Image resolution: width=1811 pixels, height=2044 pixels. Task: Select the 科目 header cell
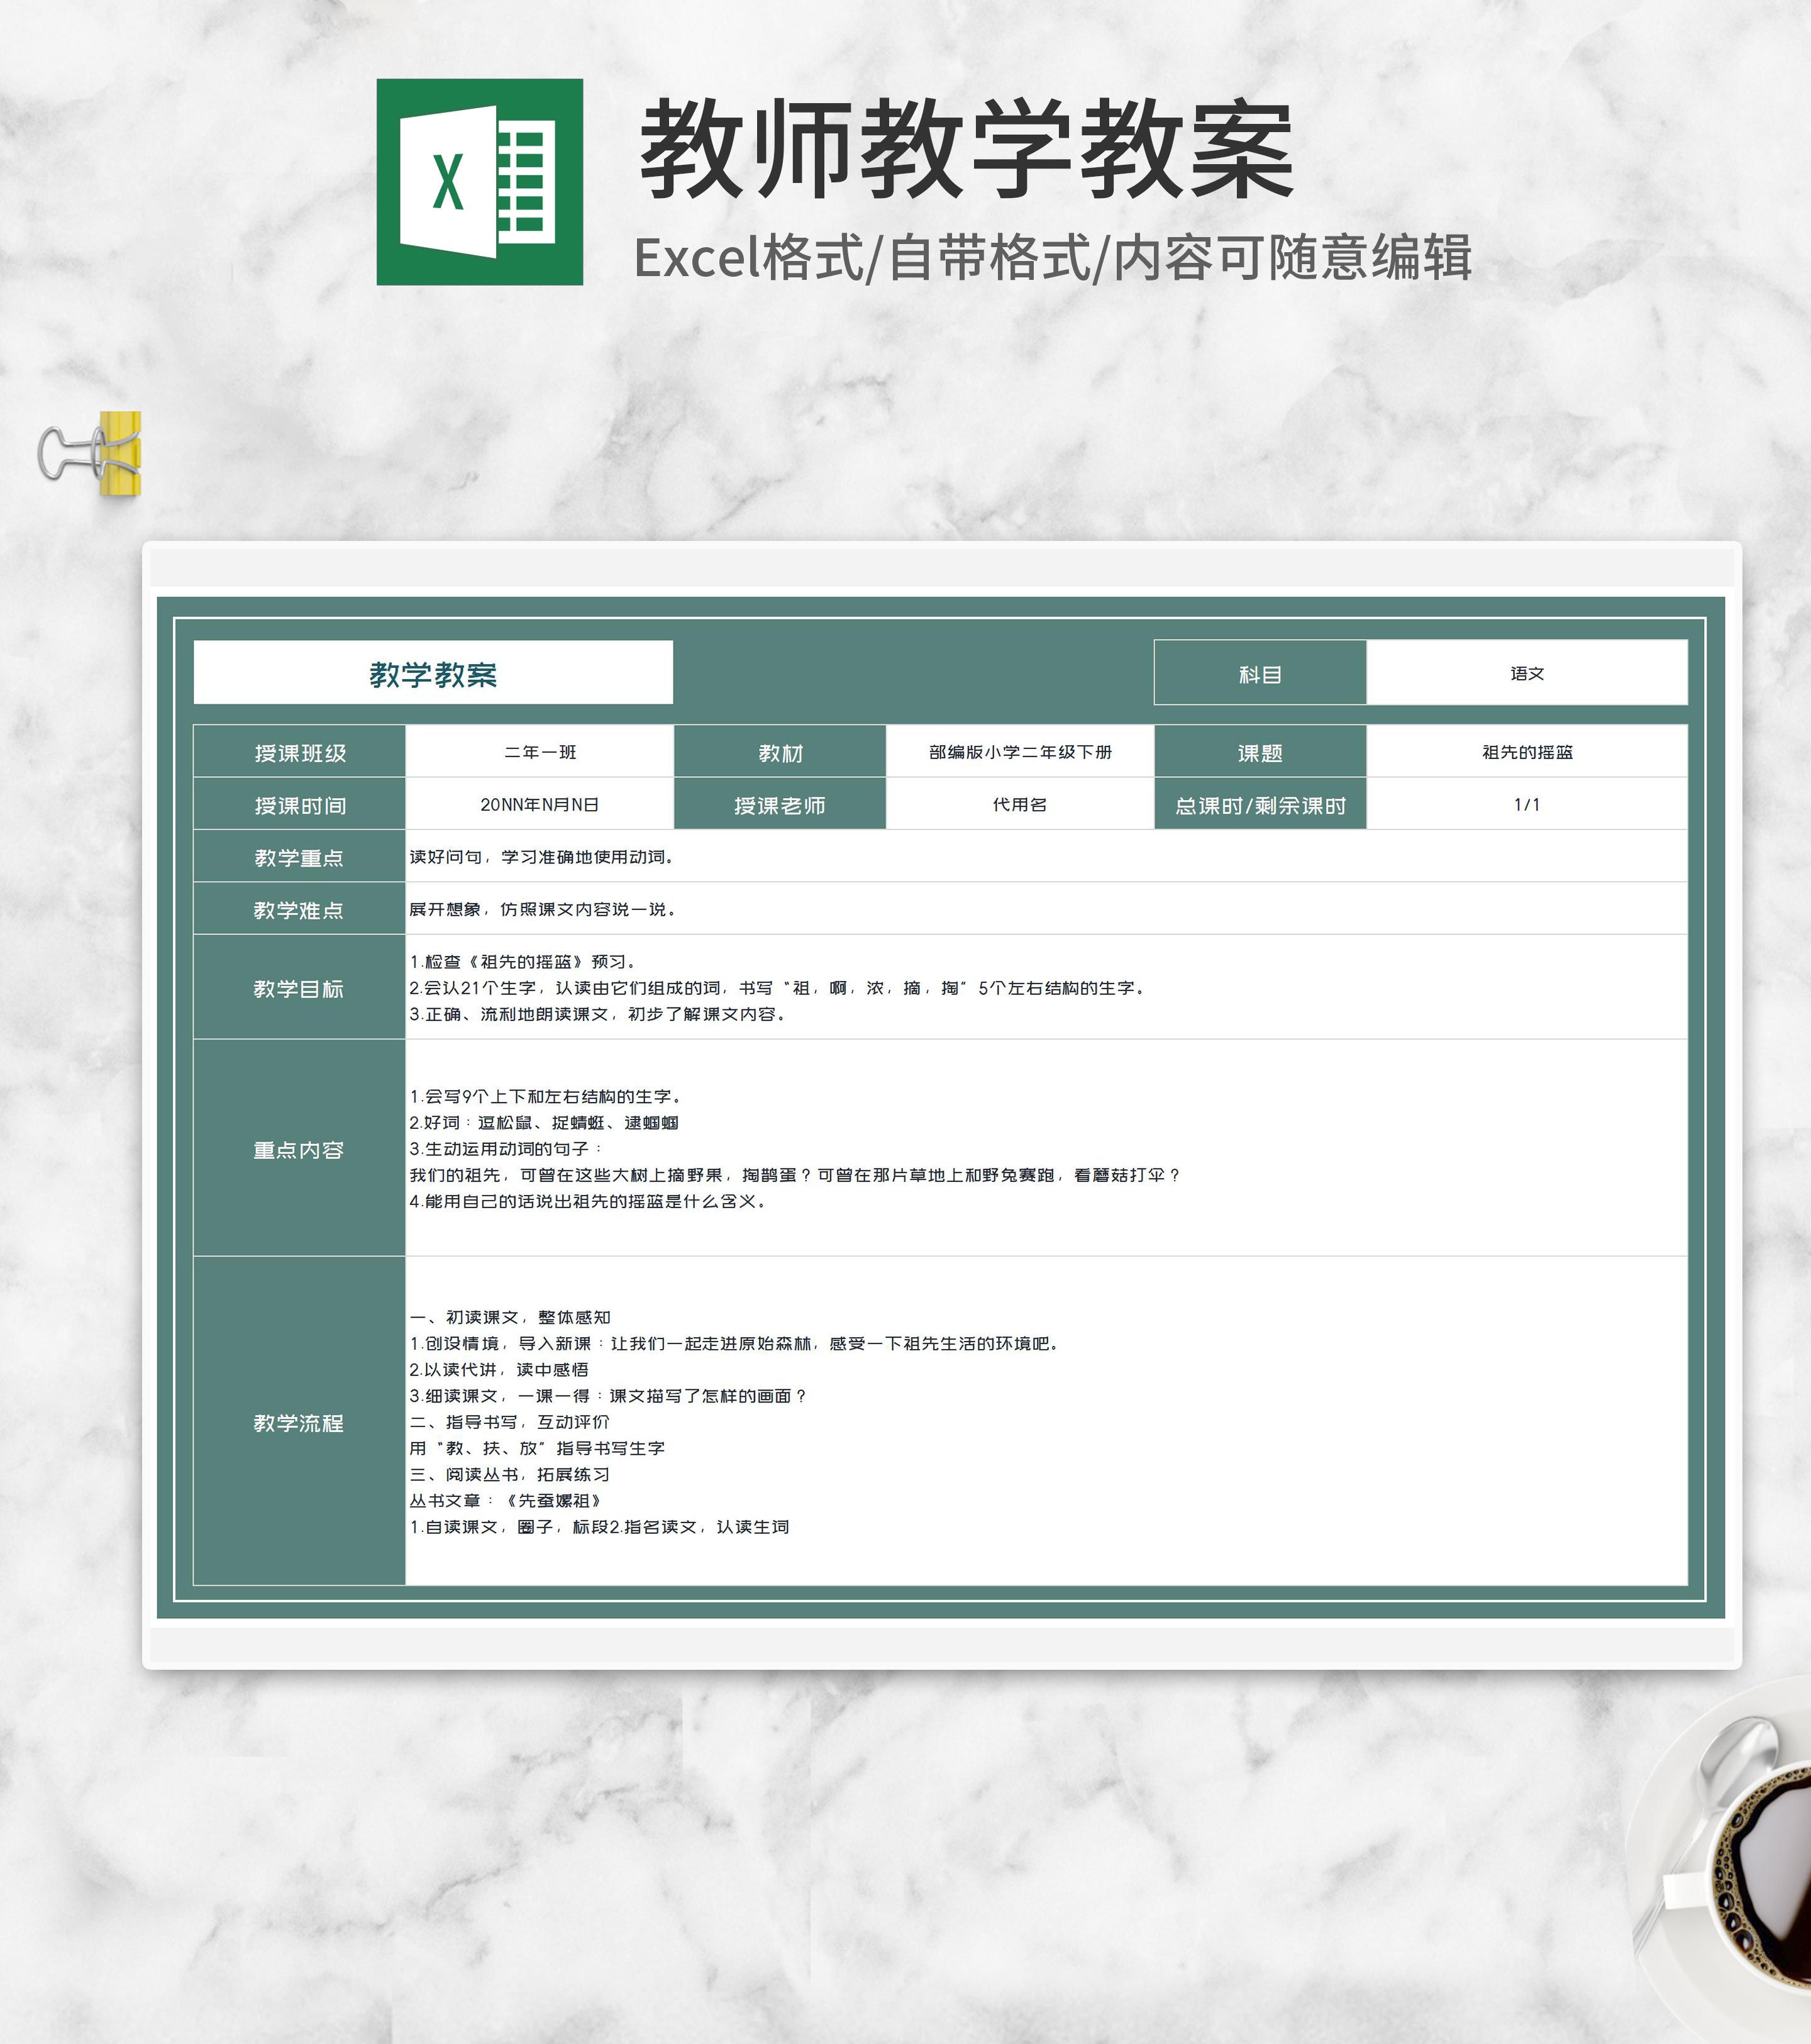coord(1260,673)
